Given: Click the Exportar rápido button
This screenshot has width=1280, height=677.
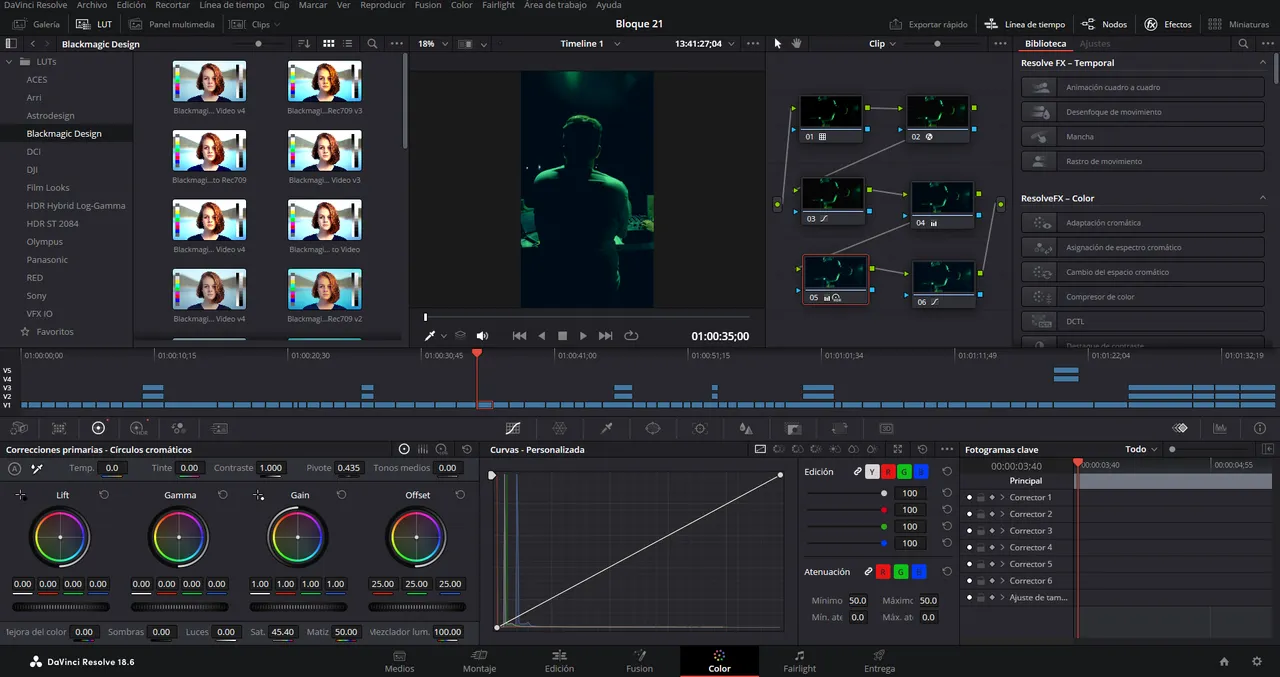Looking at the screenshot, I should 929,24.
